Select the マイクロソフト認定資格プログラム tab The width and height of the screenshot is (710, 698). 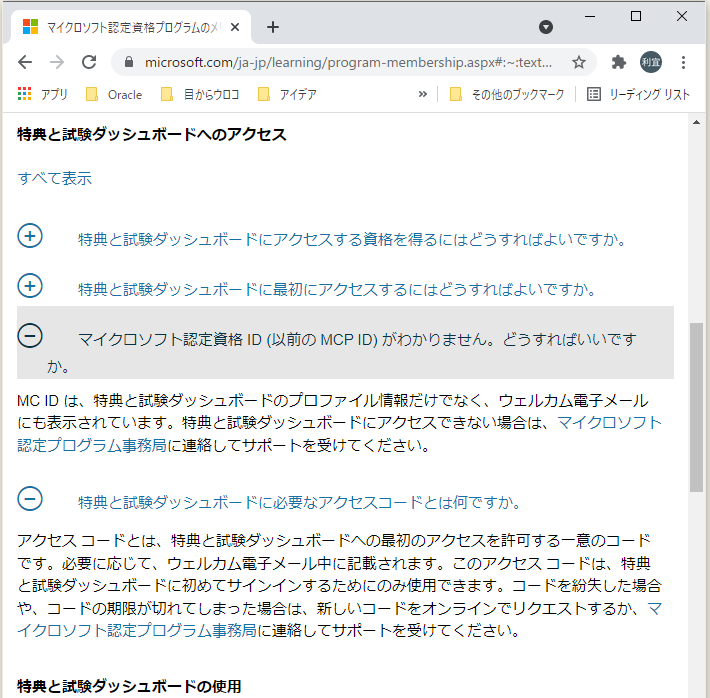[129, 27]
